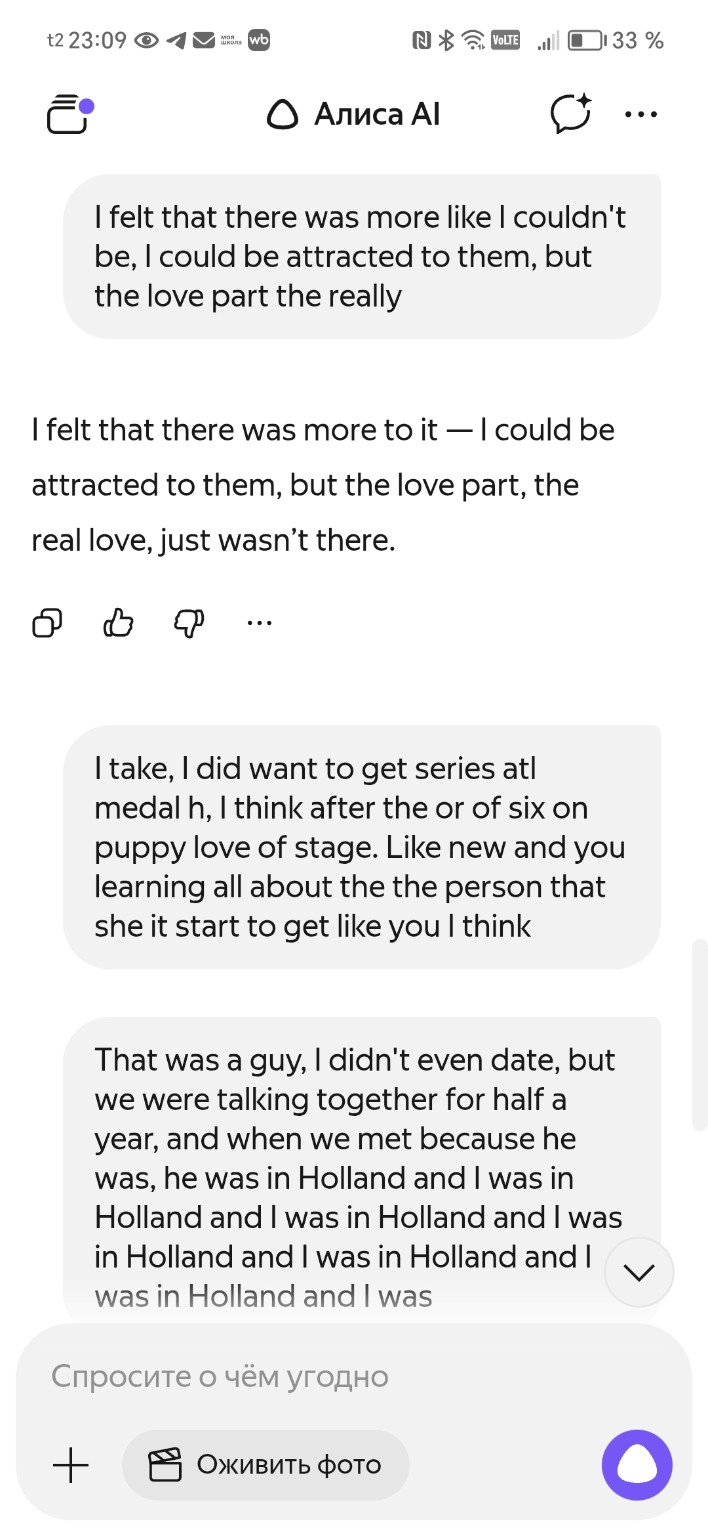This screenshot has width=708, height=1536.
Task: Copy the assistant's response
Action: click(x=47, y=623)
